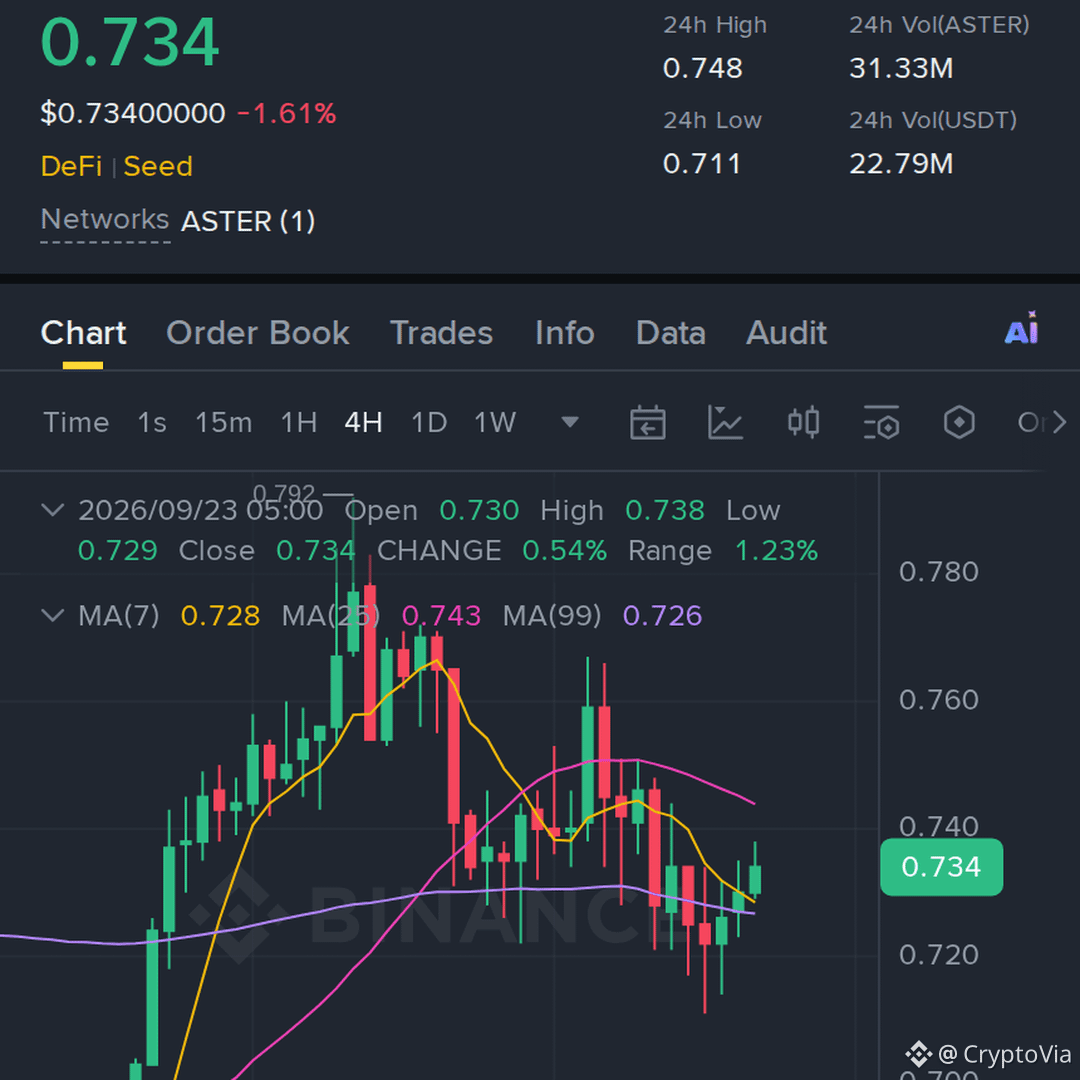Open the AI analysis icon
Viewport: 1080px width, 1080px height.
click(1021, 329)
